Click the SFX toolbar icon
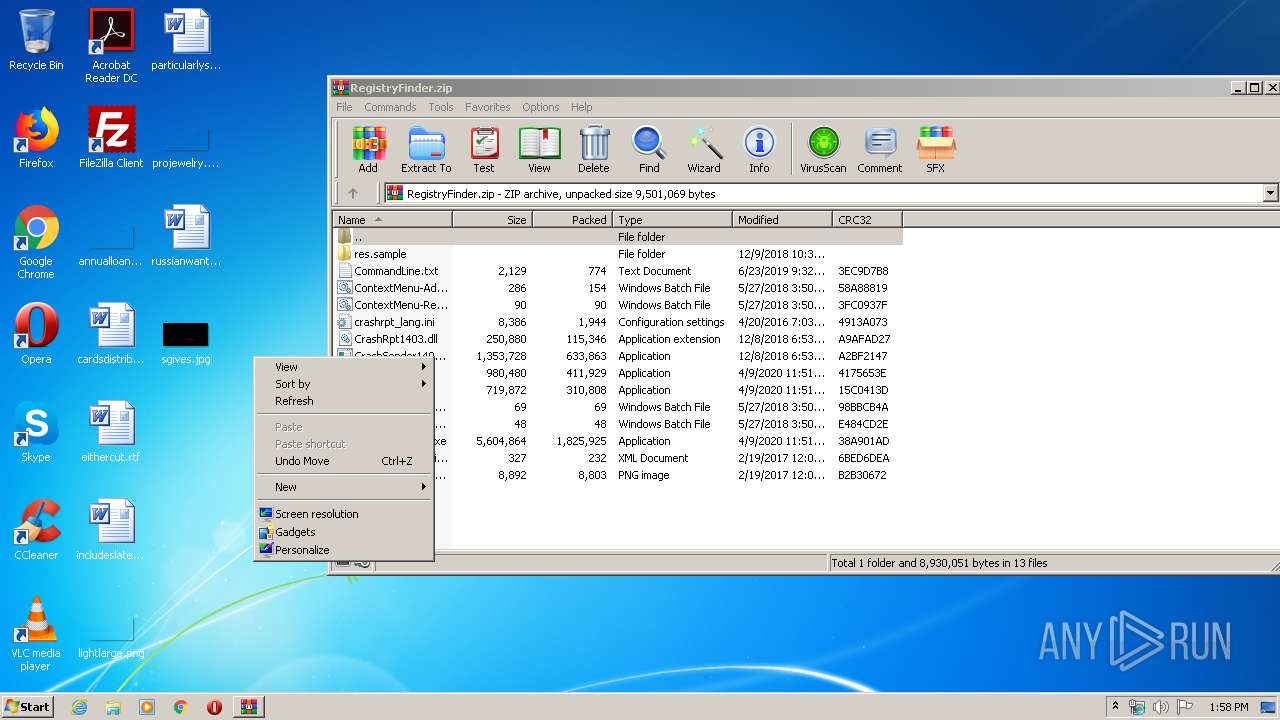The image size is (1280, 720). (x=935, y=150)
